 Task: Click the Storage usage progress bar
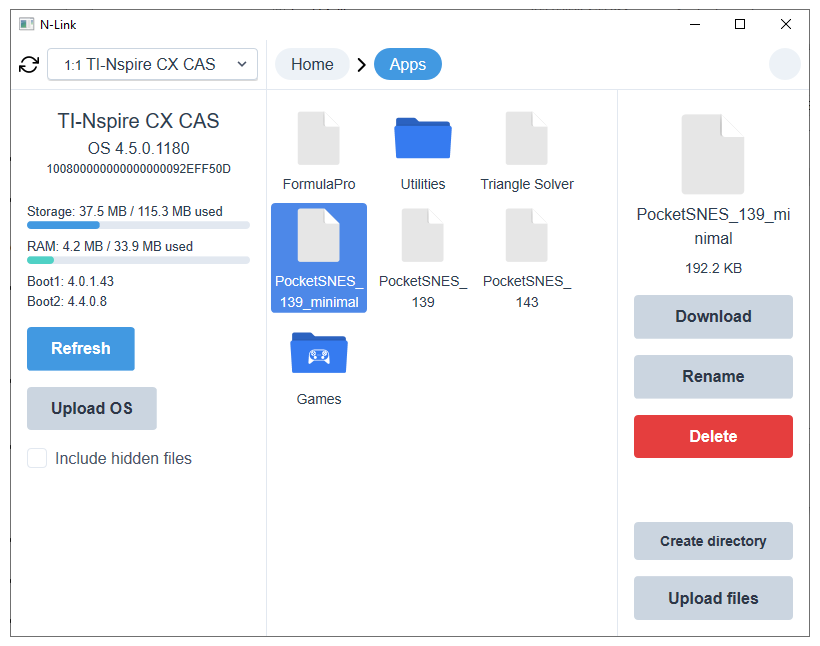(138, 225)
